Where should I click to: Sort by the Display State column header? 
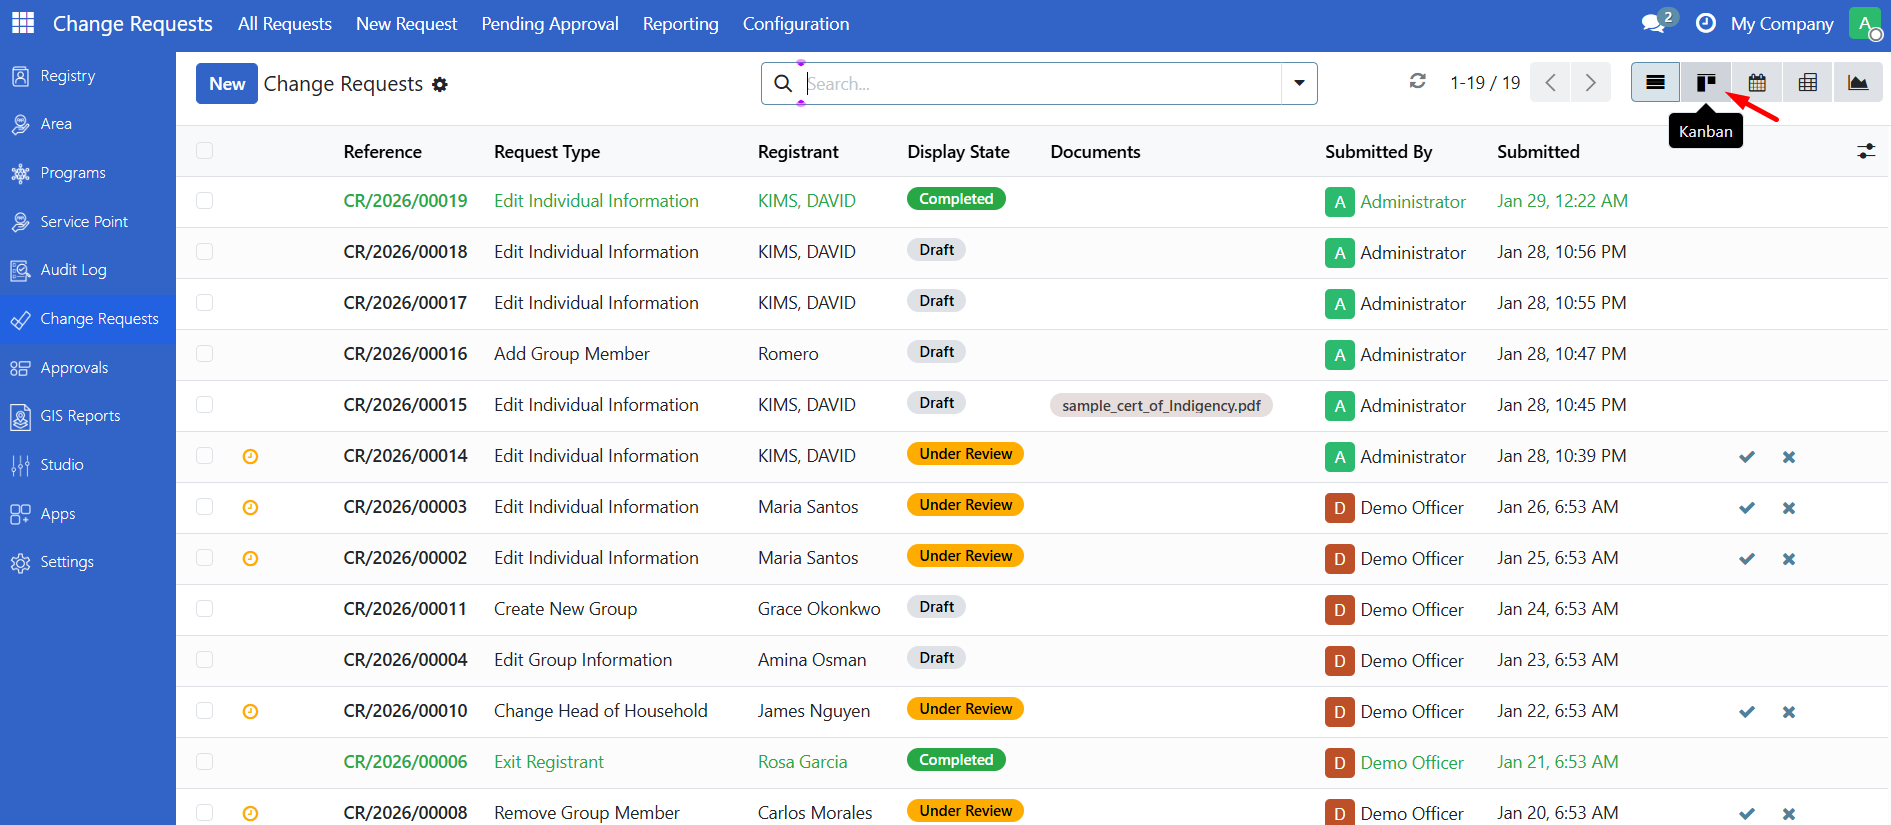pyautogui.click(x=958, y=152)
